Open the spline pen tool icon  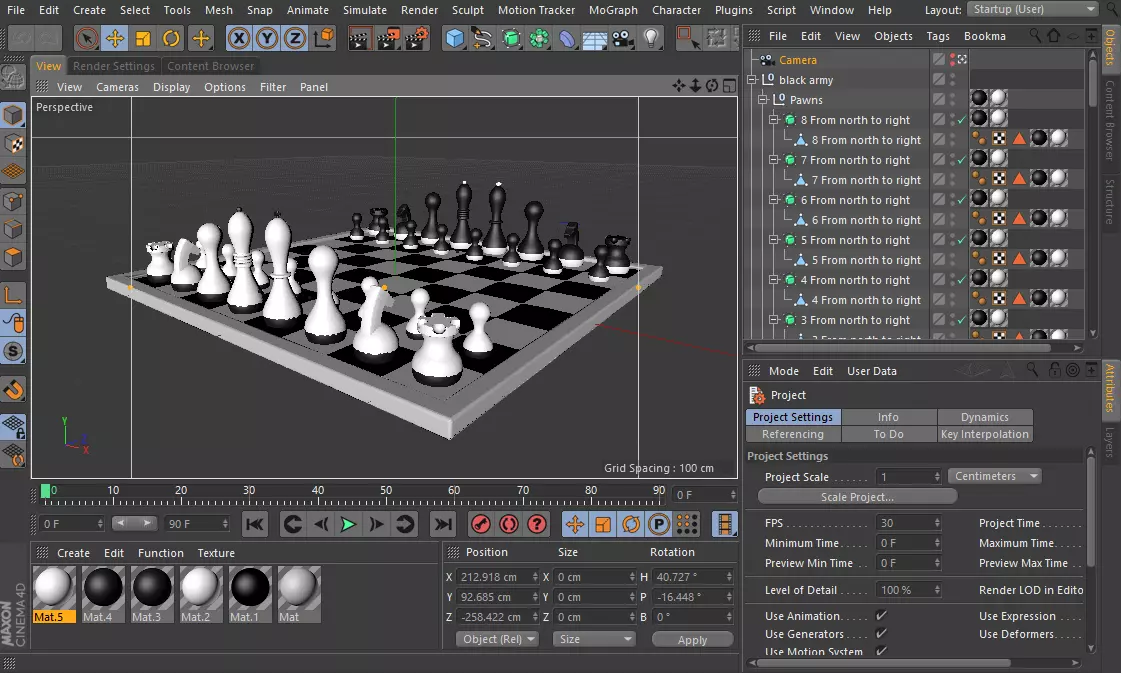click(483, 38)
